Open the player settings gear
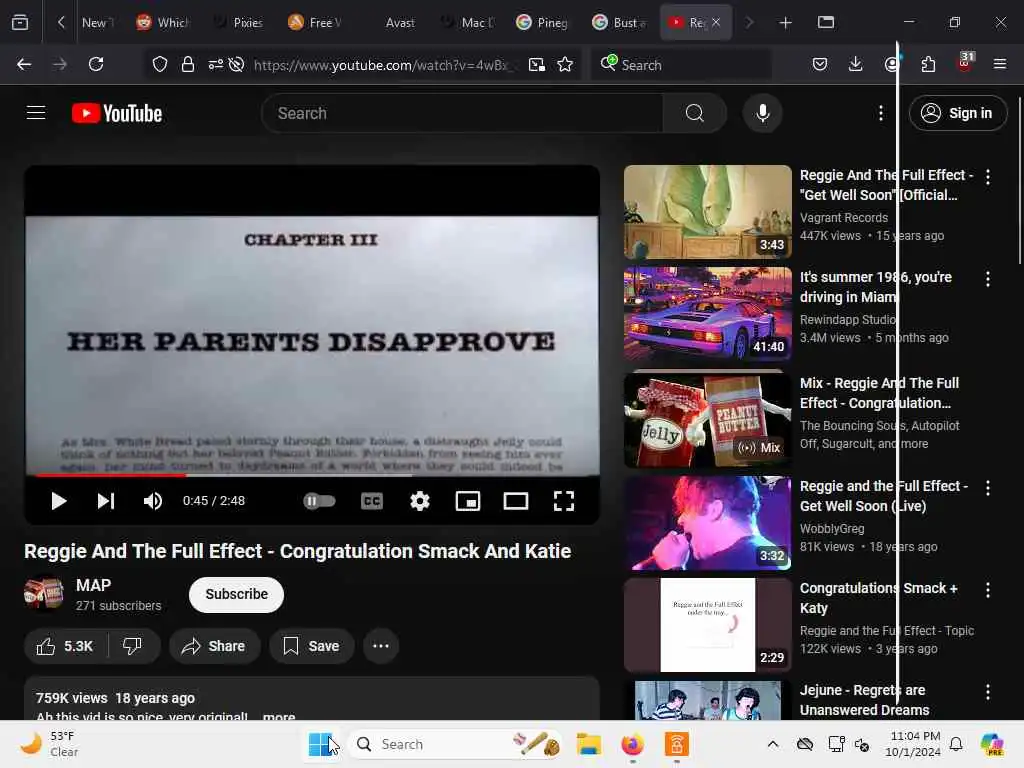Image resolution: width=1024 pixels, height=768 pixels. (x=420, y=501)
